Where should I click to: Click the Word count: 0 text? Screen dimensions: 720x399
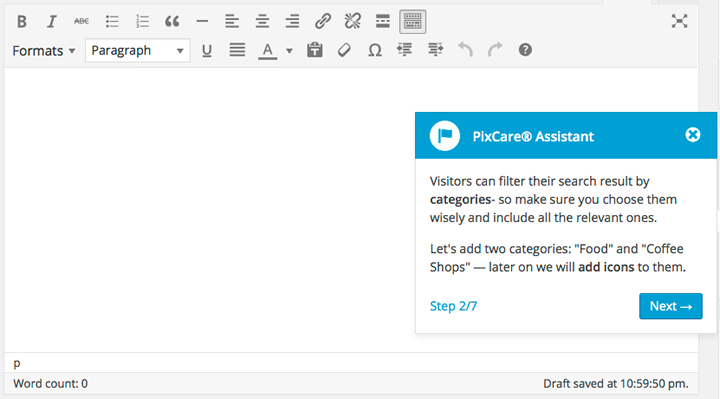[x=51, y=384]
